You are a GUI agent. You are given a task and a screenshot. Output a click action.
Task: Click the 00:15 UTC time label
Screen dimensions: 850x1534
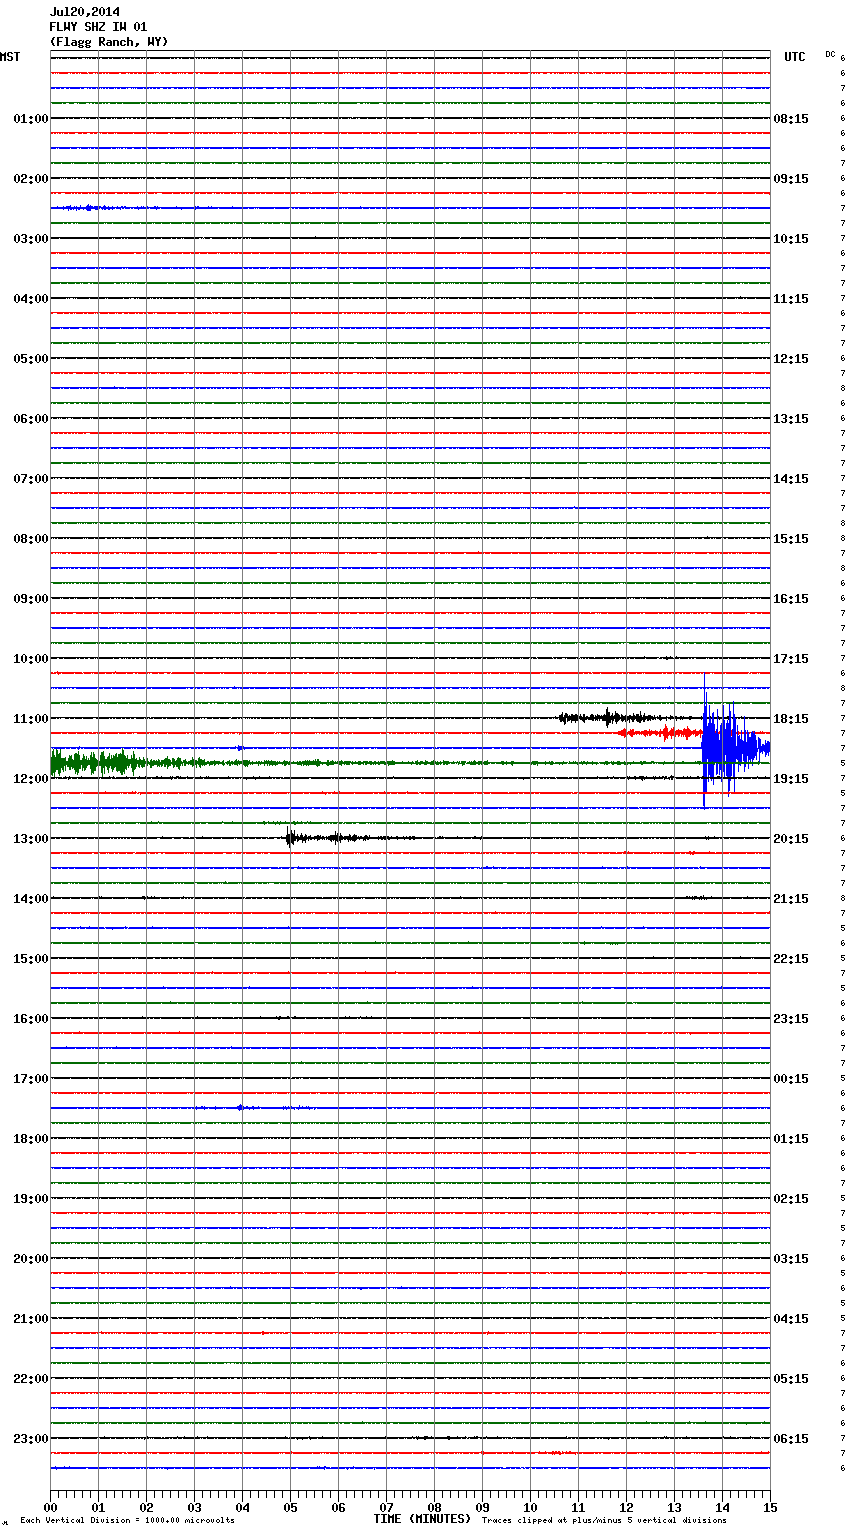pyautogui.click(x=791, y=1079)
